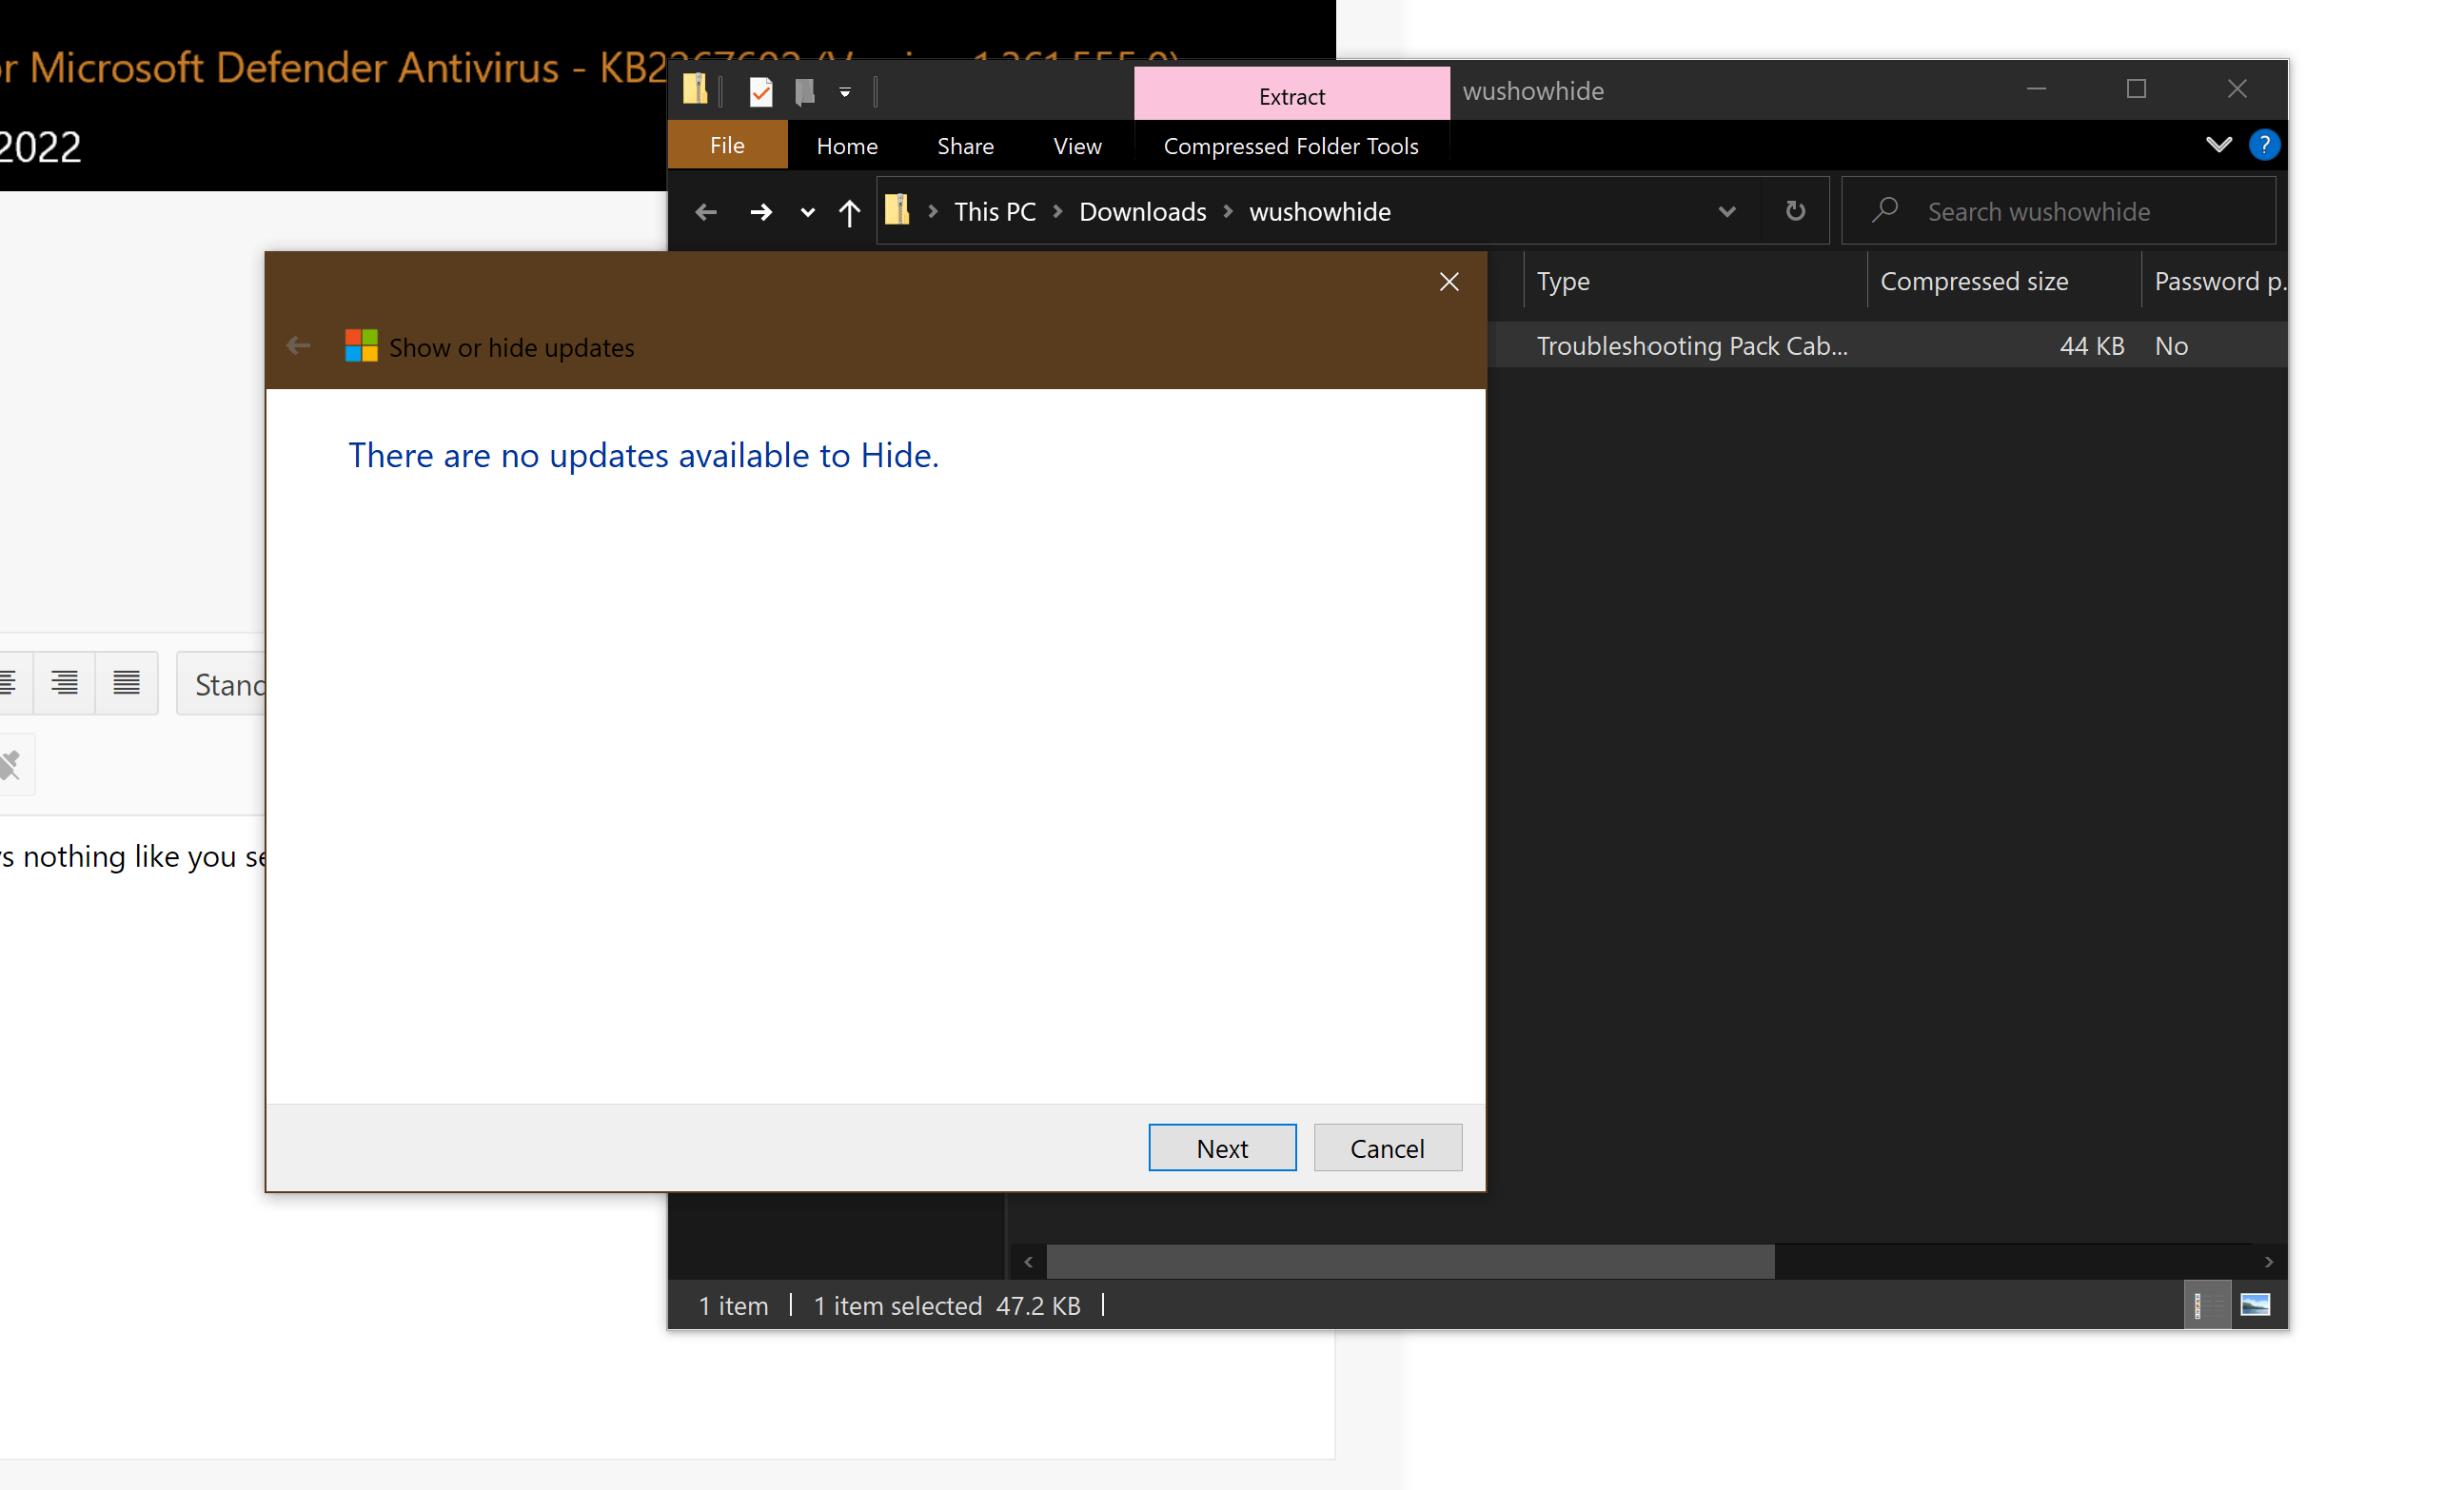The height and width of the screenshot is (1490, 2464).
Task: Click the justify text alignment icon
Action: point(126,683)
